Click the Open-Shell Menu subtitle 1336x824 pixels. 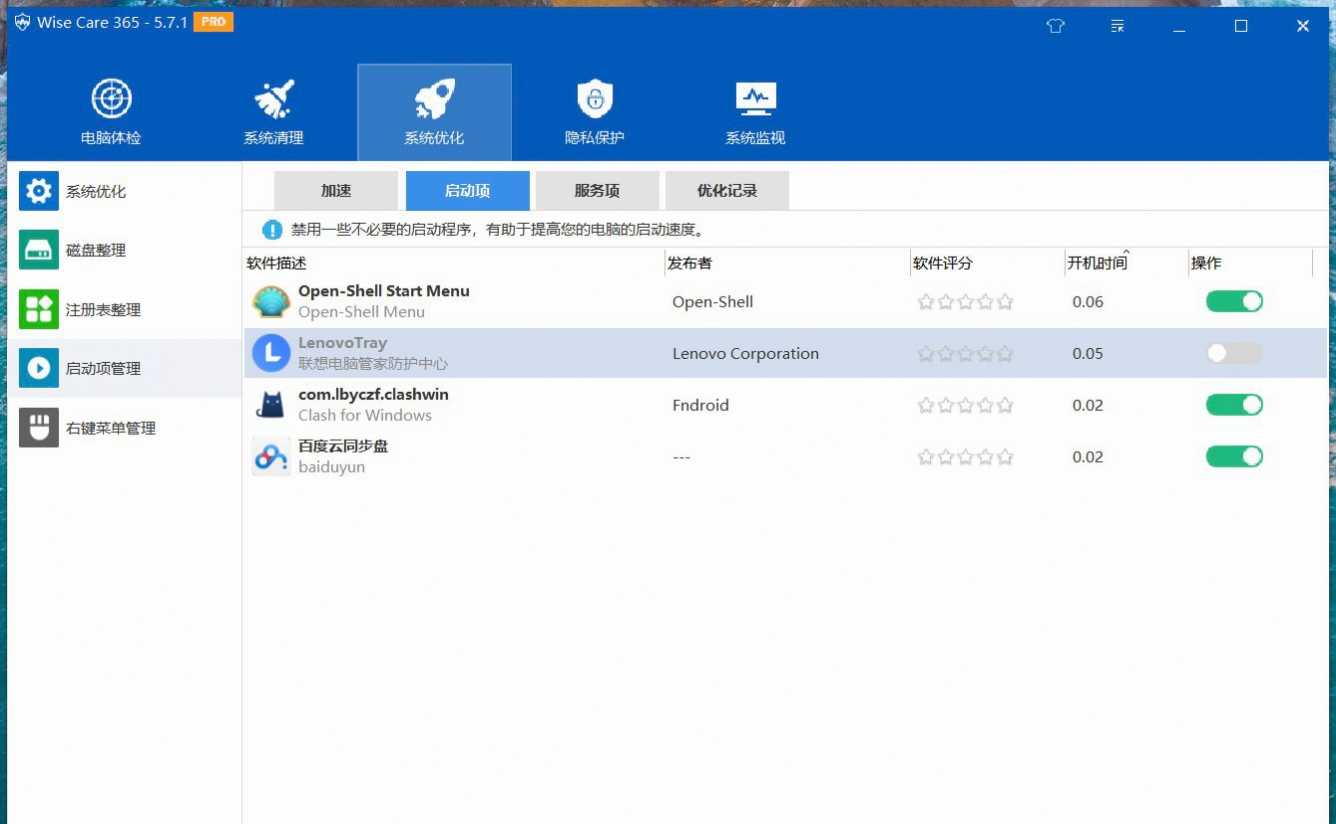pos(361,312)
